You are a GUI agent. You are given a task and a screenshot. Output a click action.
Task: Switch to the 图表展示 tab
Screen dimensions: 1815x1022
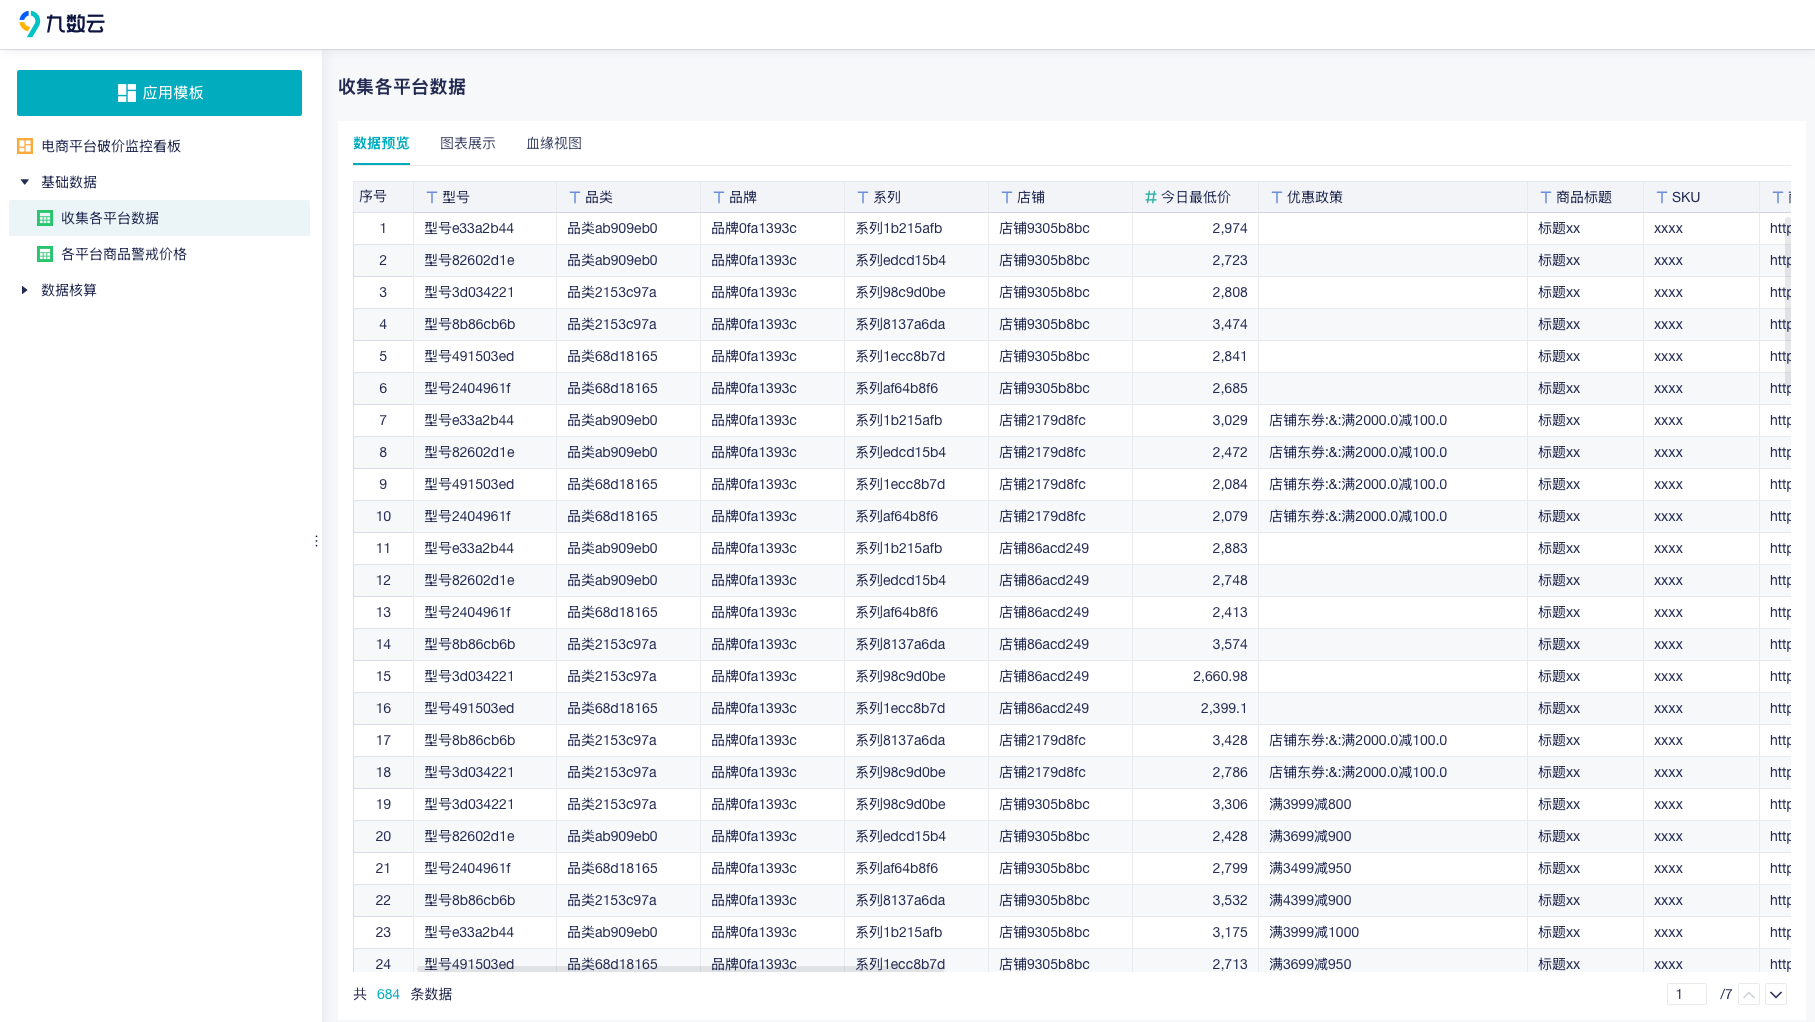click(x=466, y=143)
